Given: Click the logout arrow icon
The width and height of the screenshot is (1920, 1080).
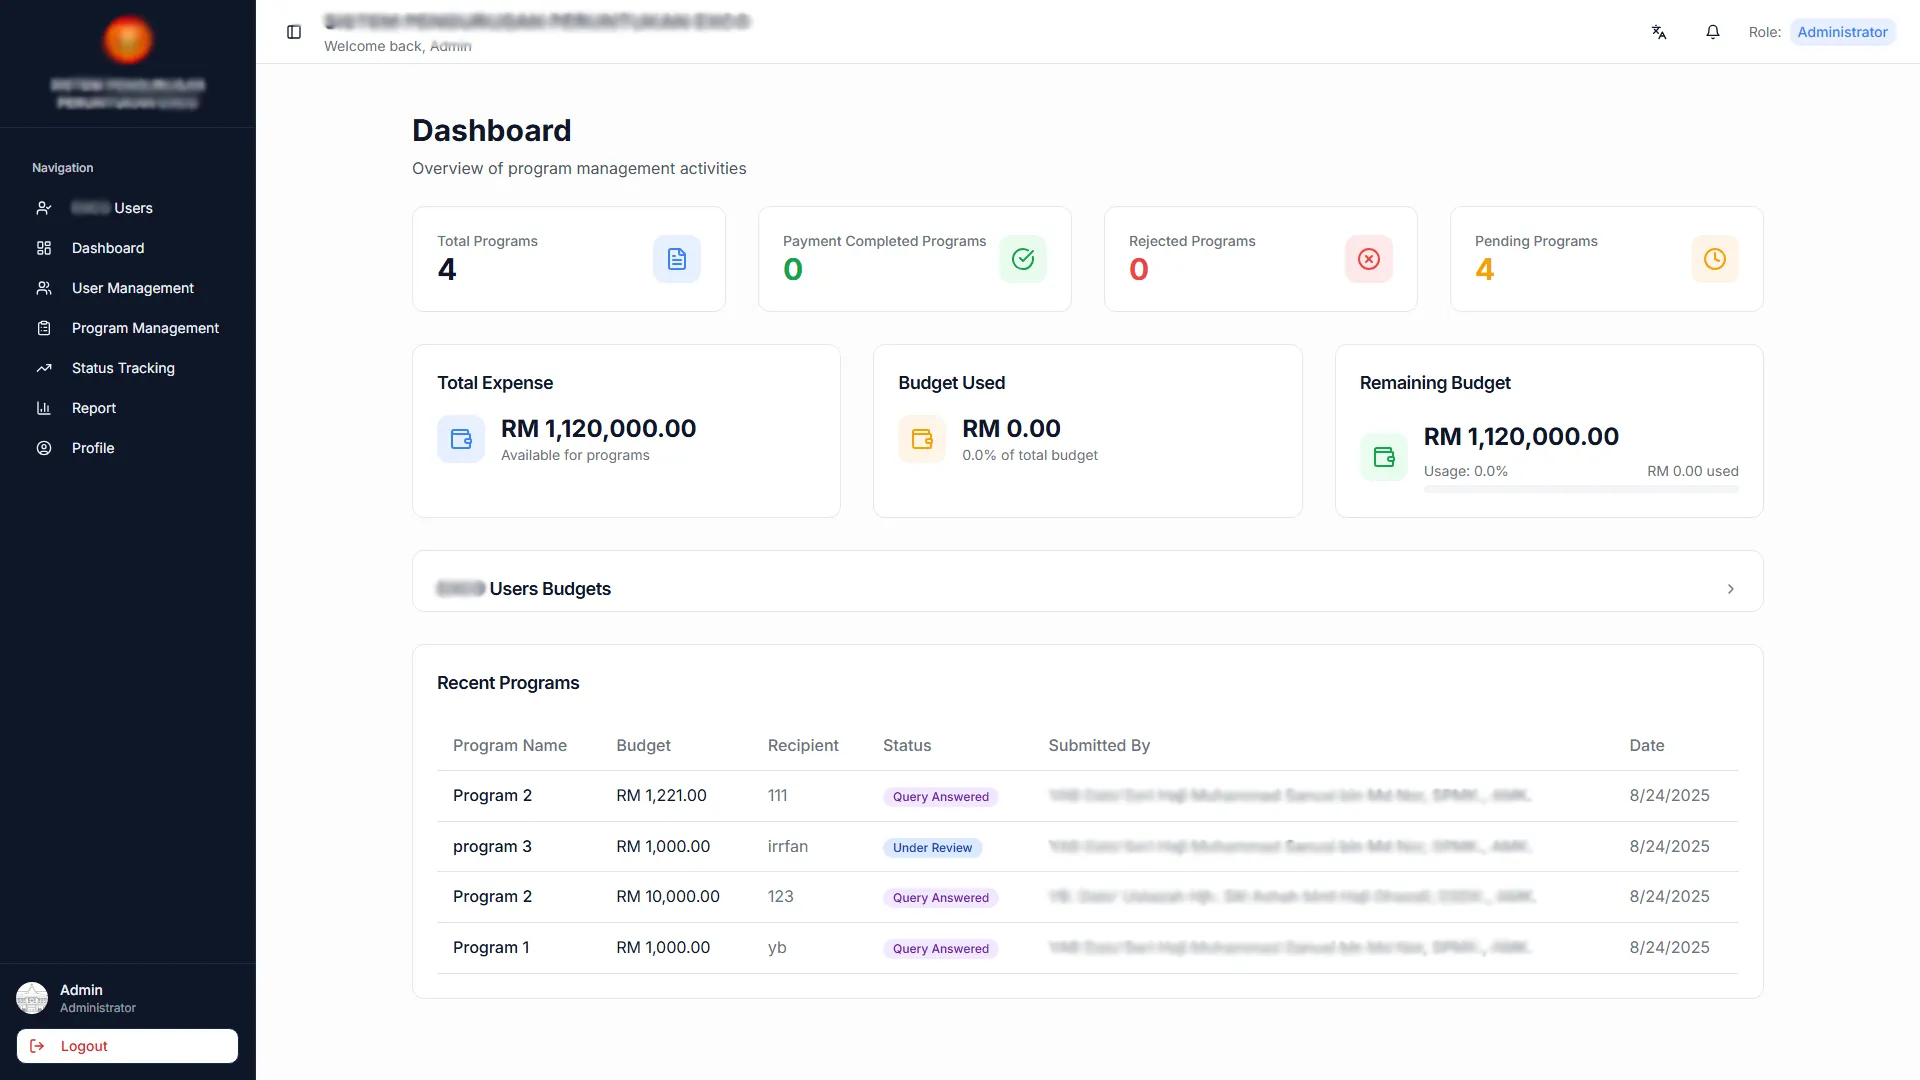Looking at the screenshot, I should click(x=37, y=1046).
